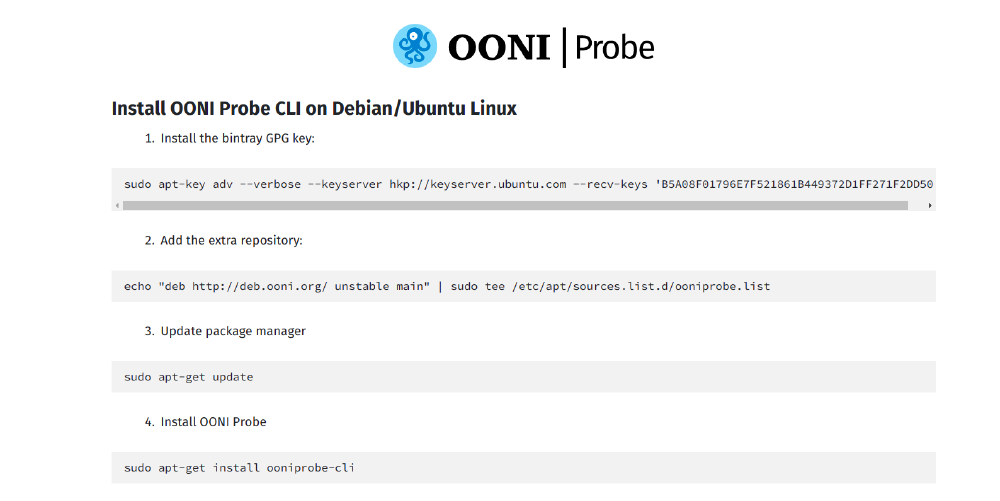Screen dimensions: 1000x501
Task: Click the 'sudo tee' part of the echo command
Action: tap(477, 286)
